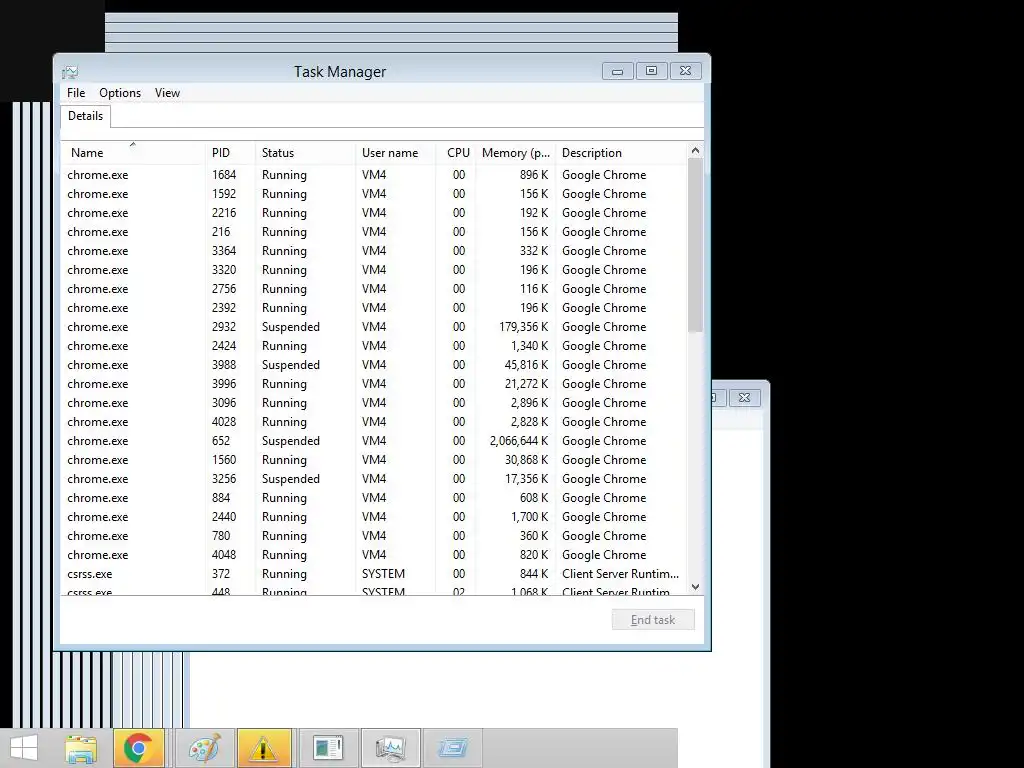Select the process with PID 3988

pos(374,364)
